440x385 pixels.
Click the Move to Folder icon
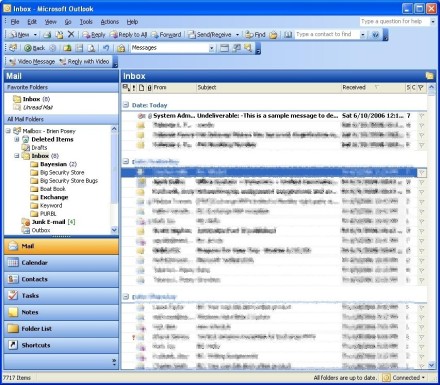tap(59, 35)
